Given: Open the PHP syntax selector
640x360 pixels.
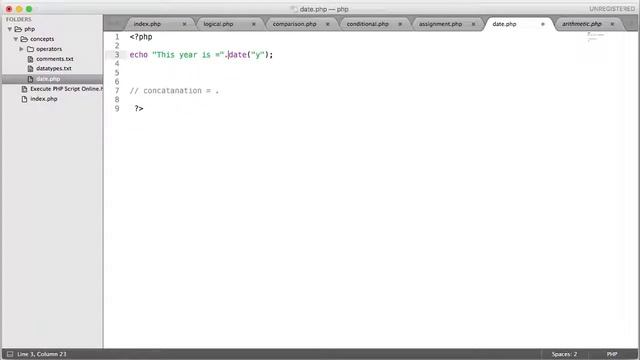Looking at the screenshot, I should pos(611,354).
